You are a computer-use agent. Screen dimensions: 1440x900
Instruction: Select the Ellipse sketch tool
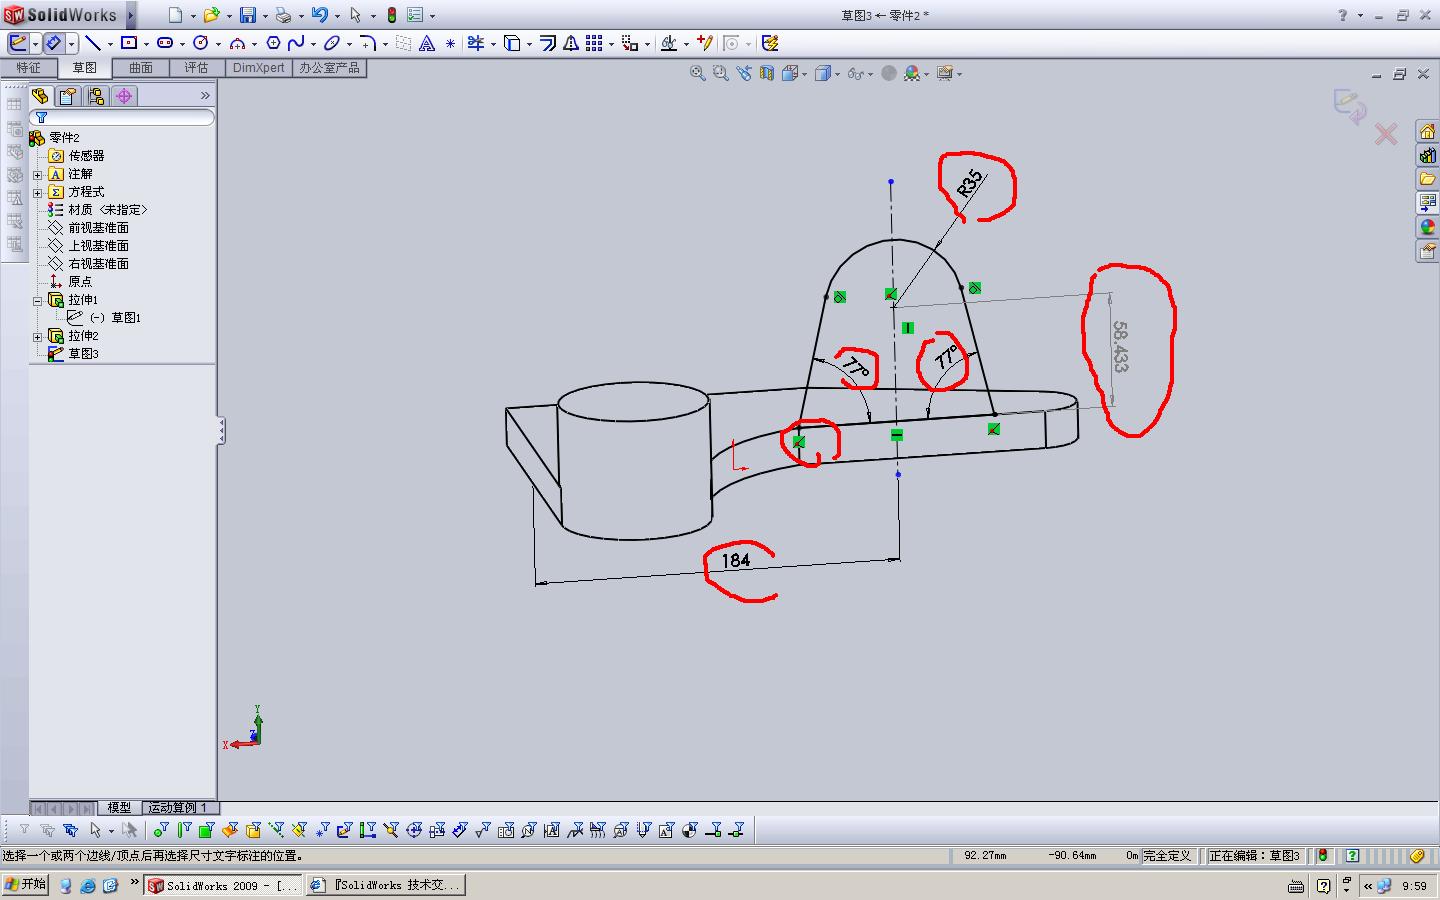coord(332,43)
